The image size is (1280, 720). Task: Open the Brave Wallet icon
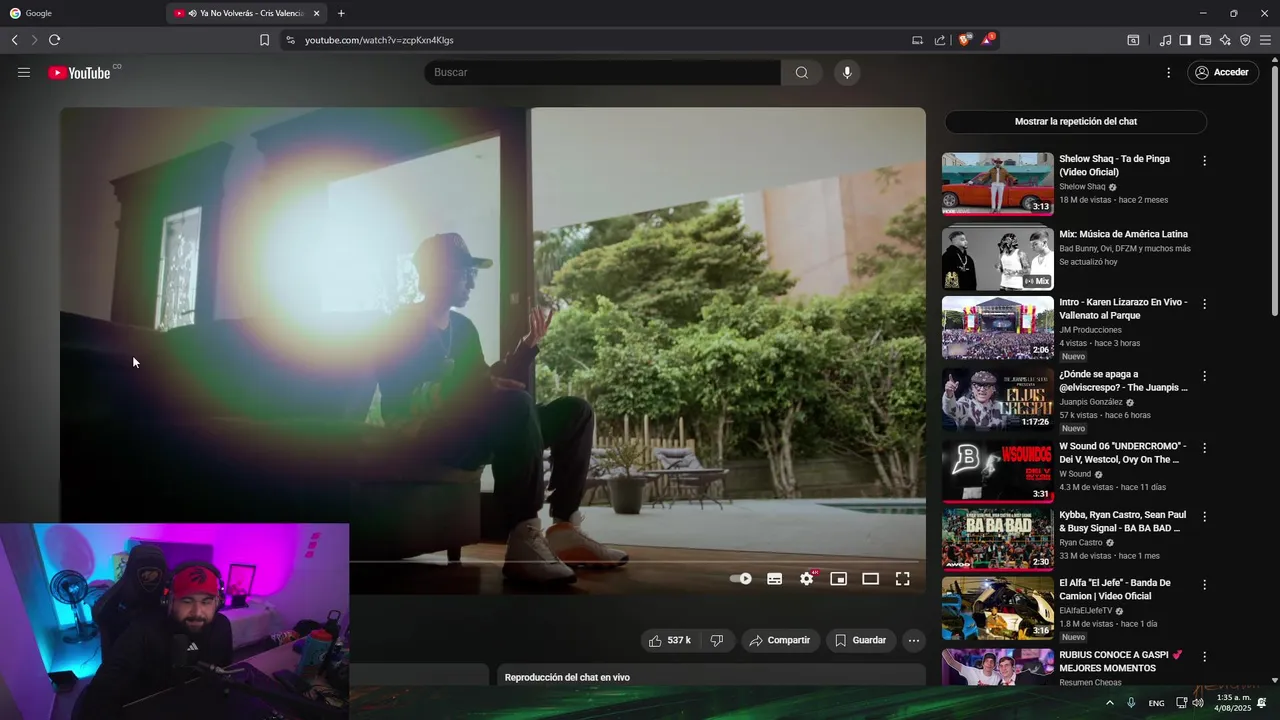coord(1205,40)
